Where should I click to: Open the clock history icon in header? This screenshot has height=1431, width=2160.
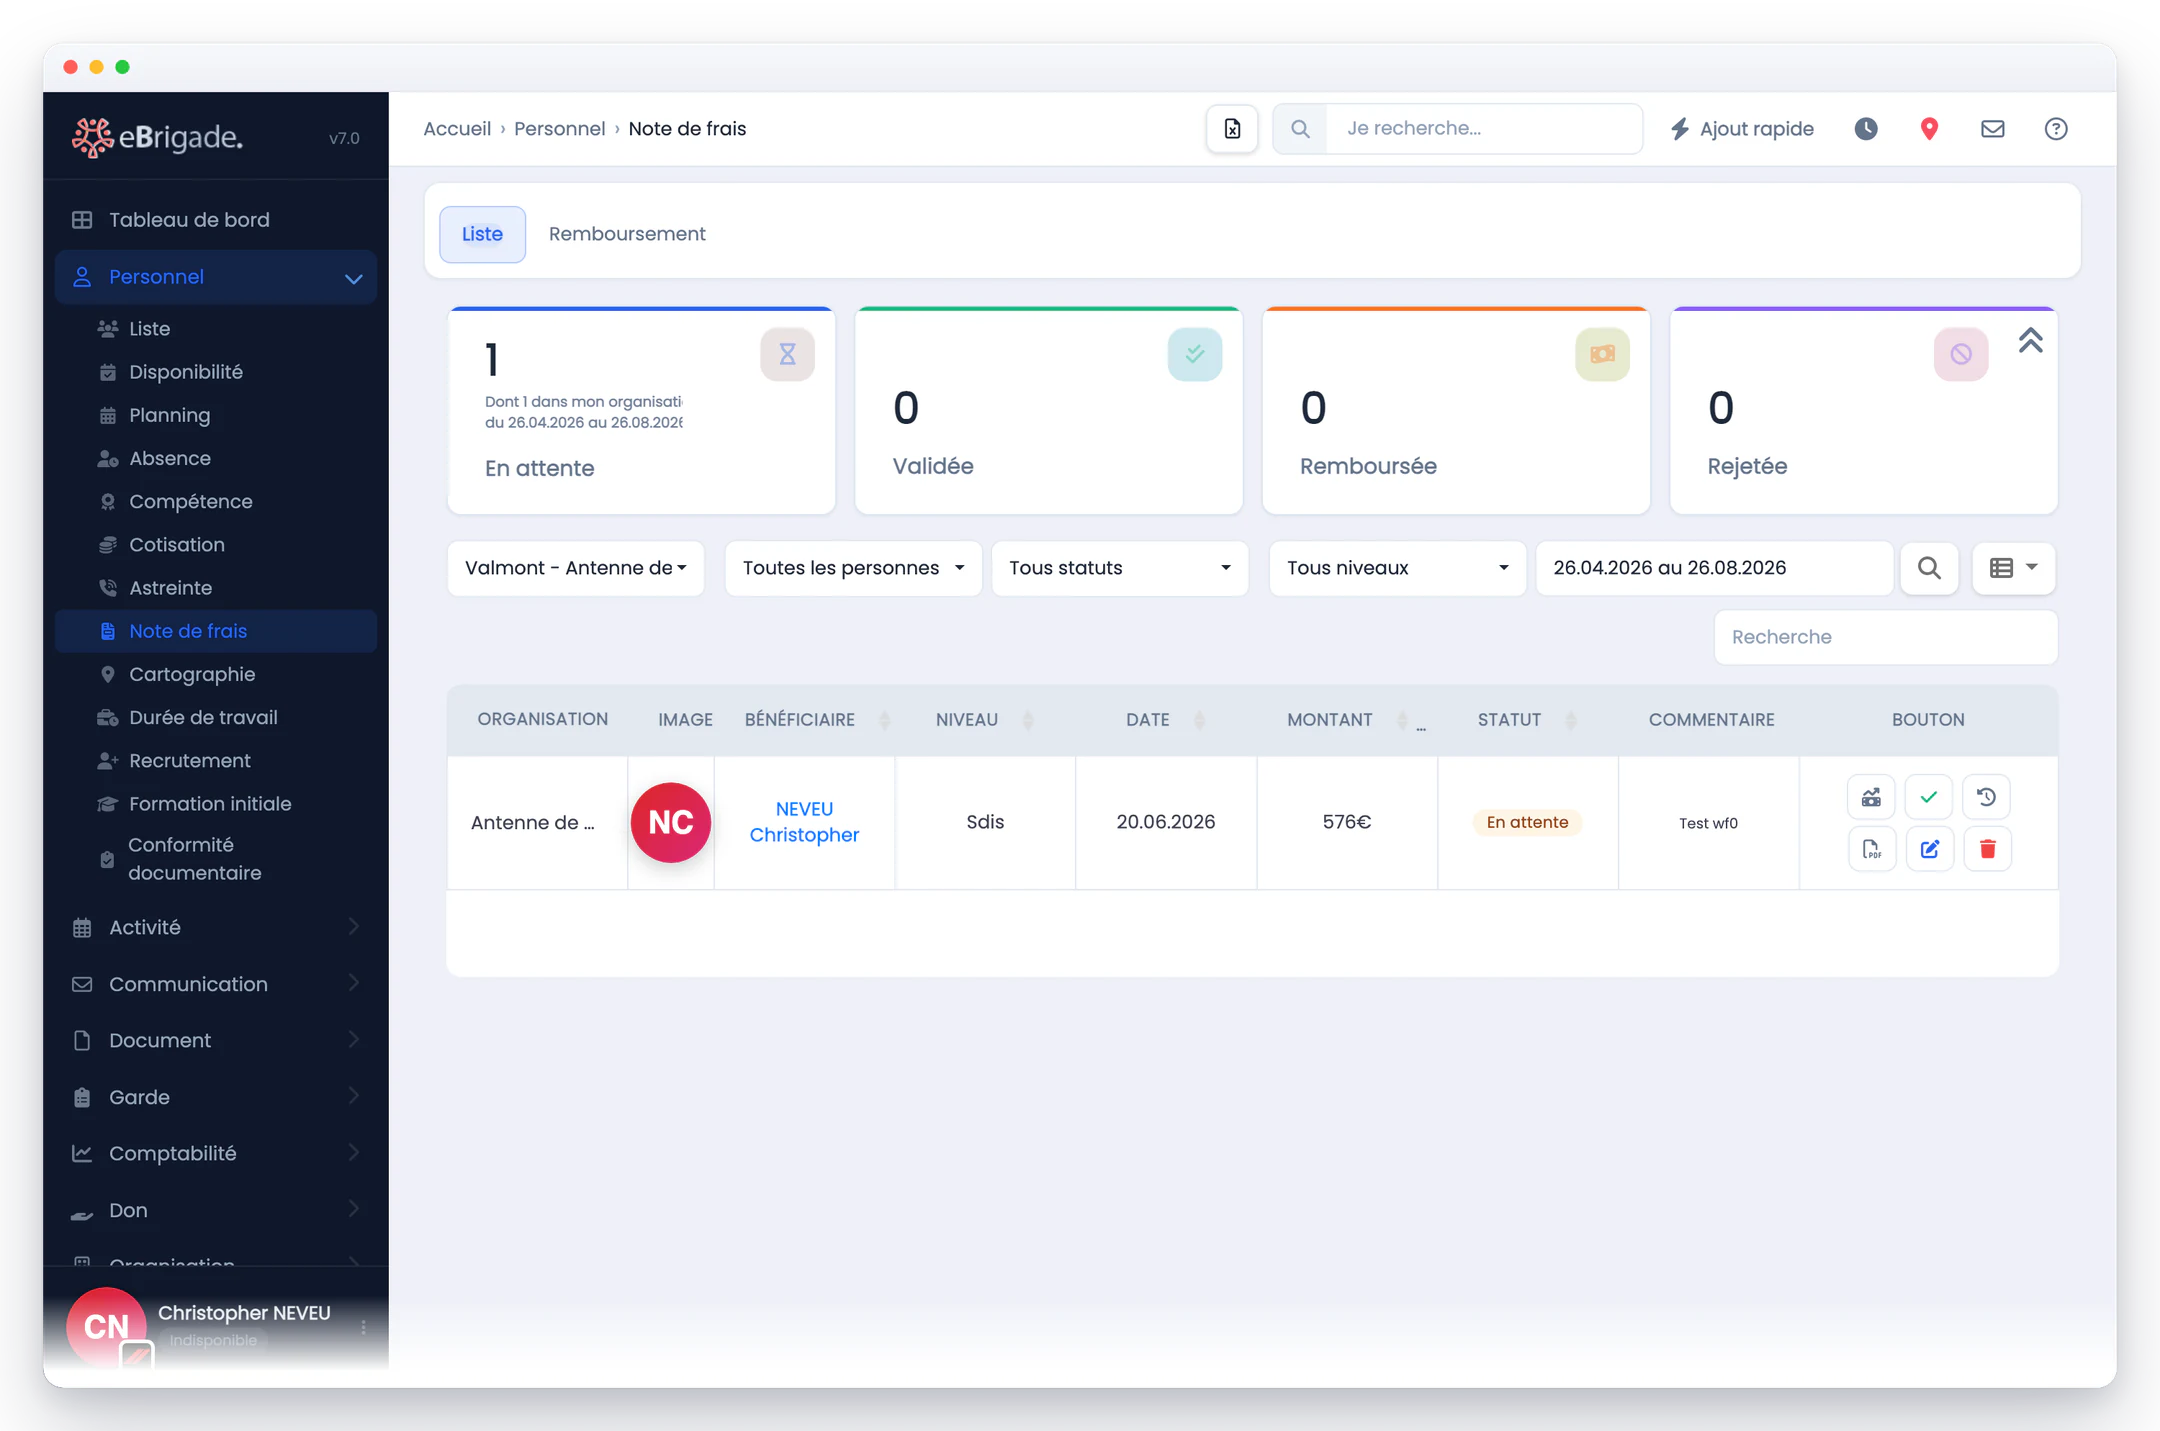(x=1866, y=129)
